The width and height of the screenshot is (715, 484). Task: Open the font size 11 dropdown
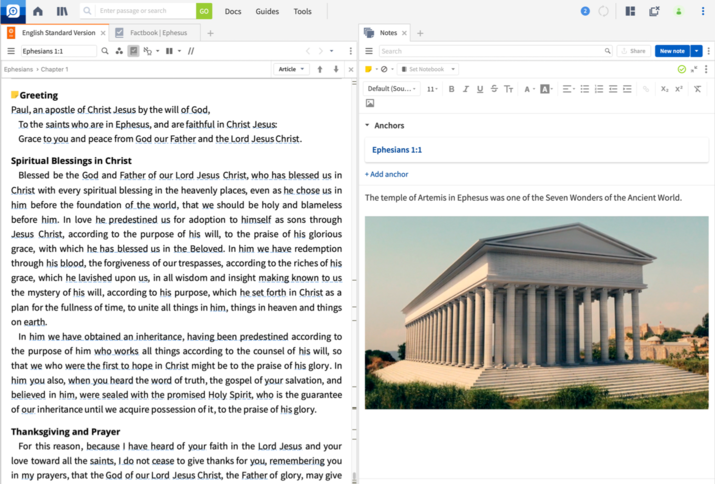(x=432, y=89)
